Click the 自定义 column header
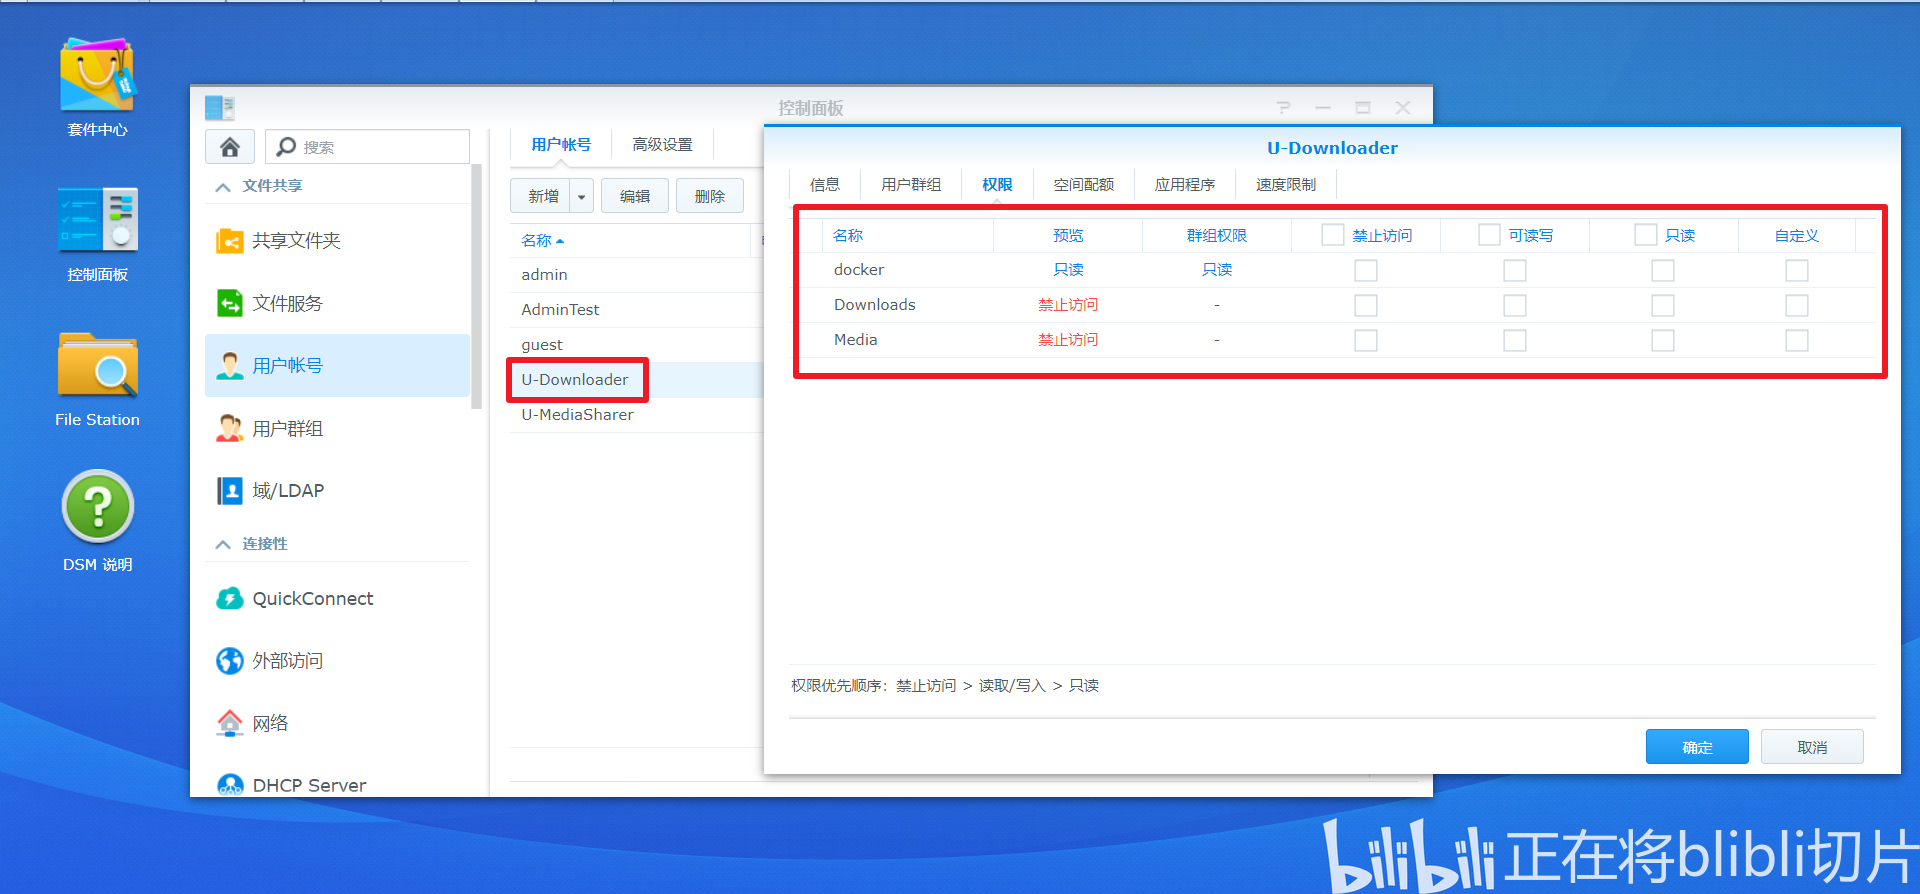This screenshot has width=1920, height=894. [x=1797, y=236]
